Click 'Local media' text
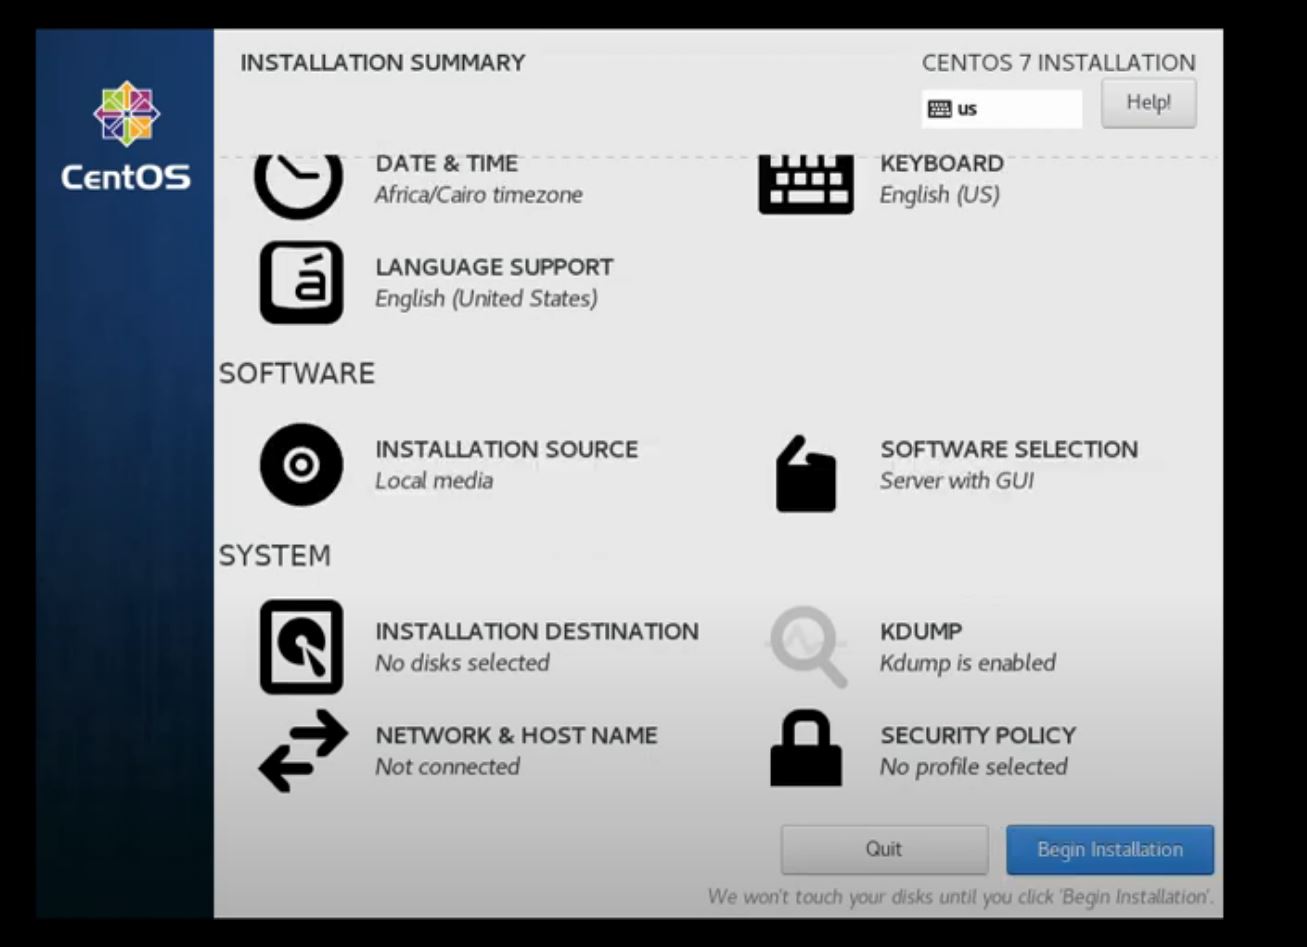The image size is (1307, 947). [x=434, y=481]
